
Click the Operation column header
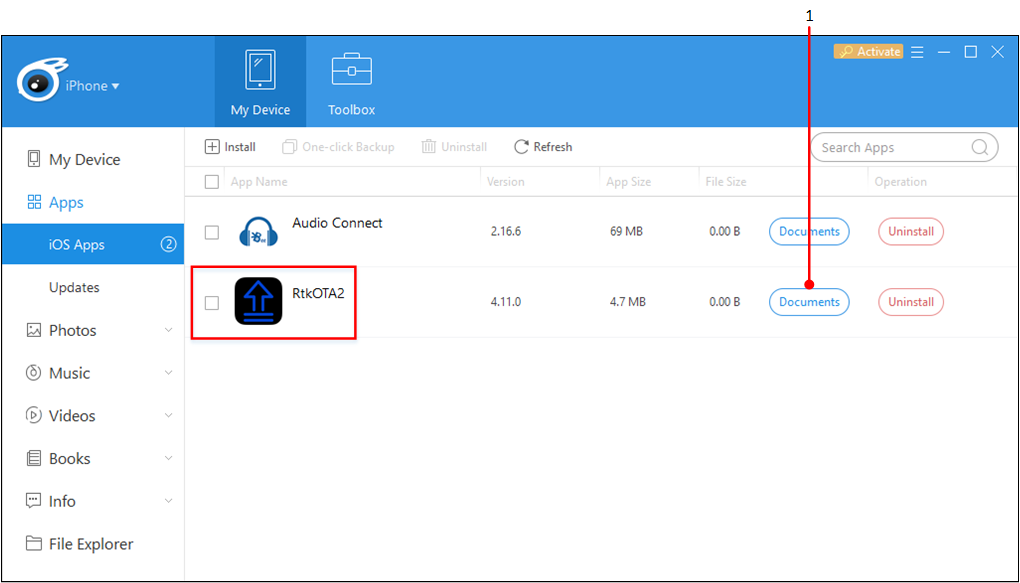tap(900, 182)
